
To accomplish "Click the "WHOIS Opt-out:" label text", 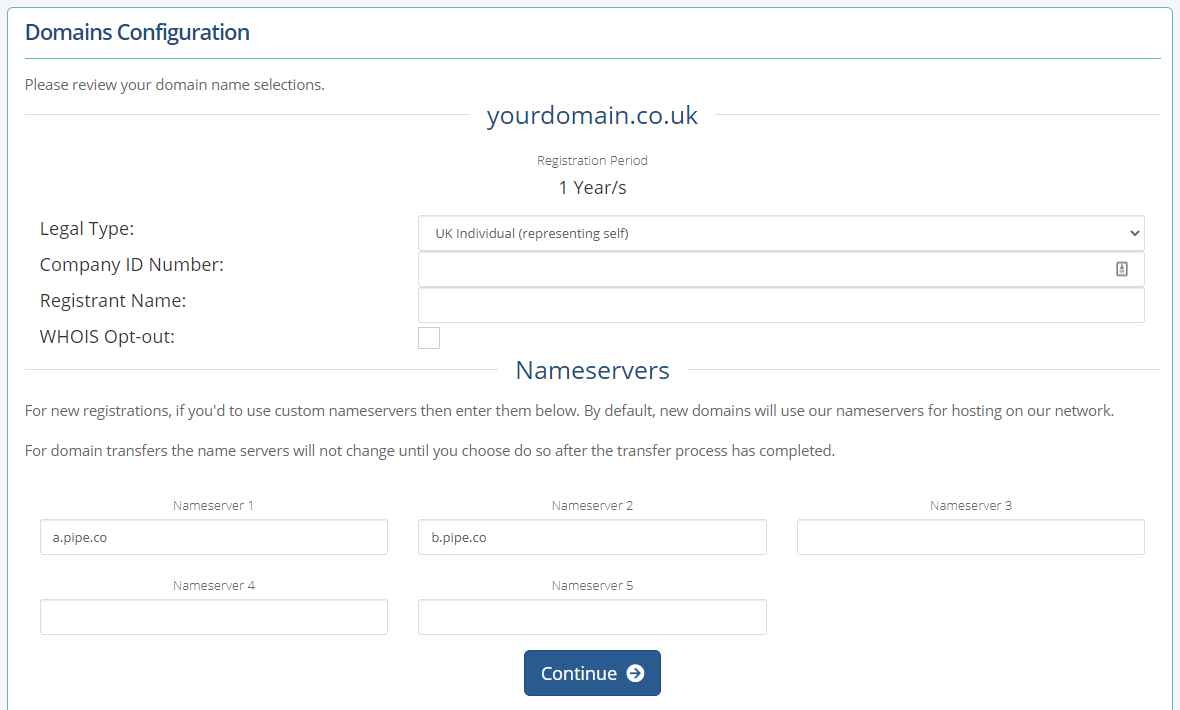I will [x=107, y=337].
